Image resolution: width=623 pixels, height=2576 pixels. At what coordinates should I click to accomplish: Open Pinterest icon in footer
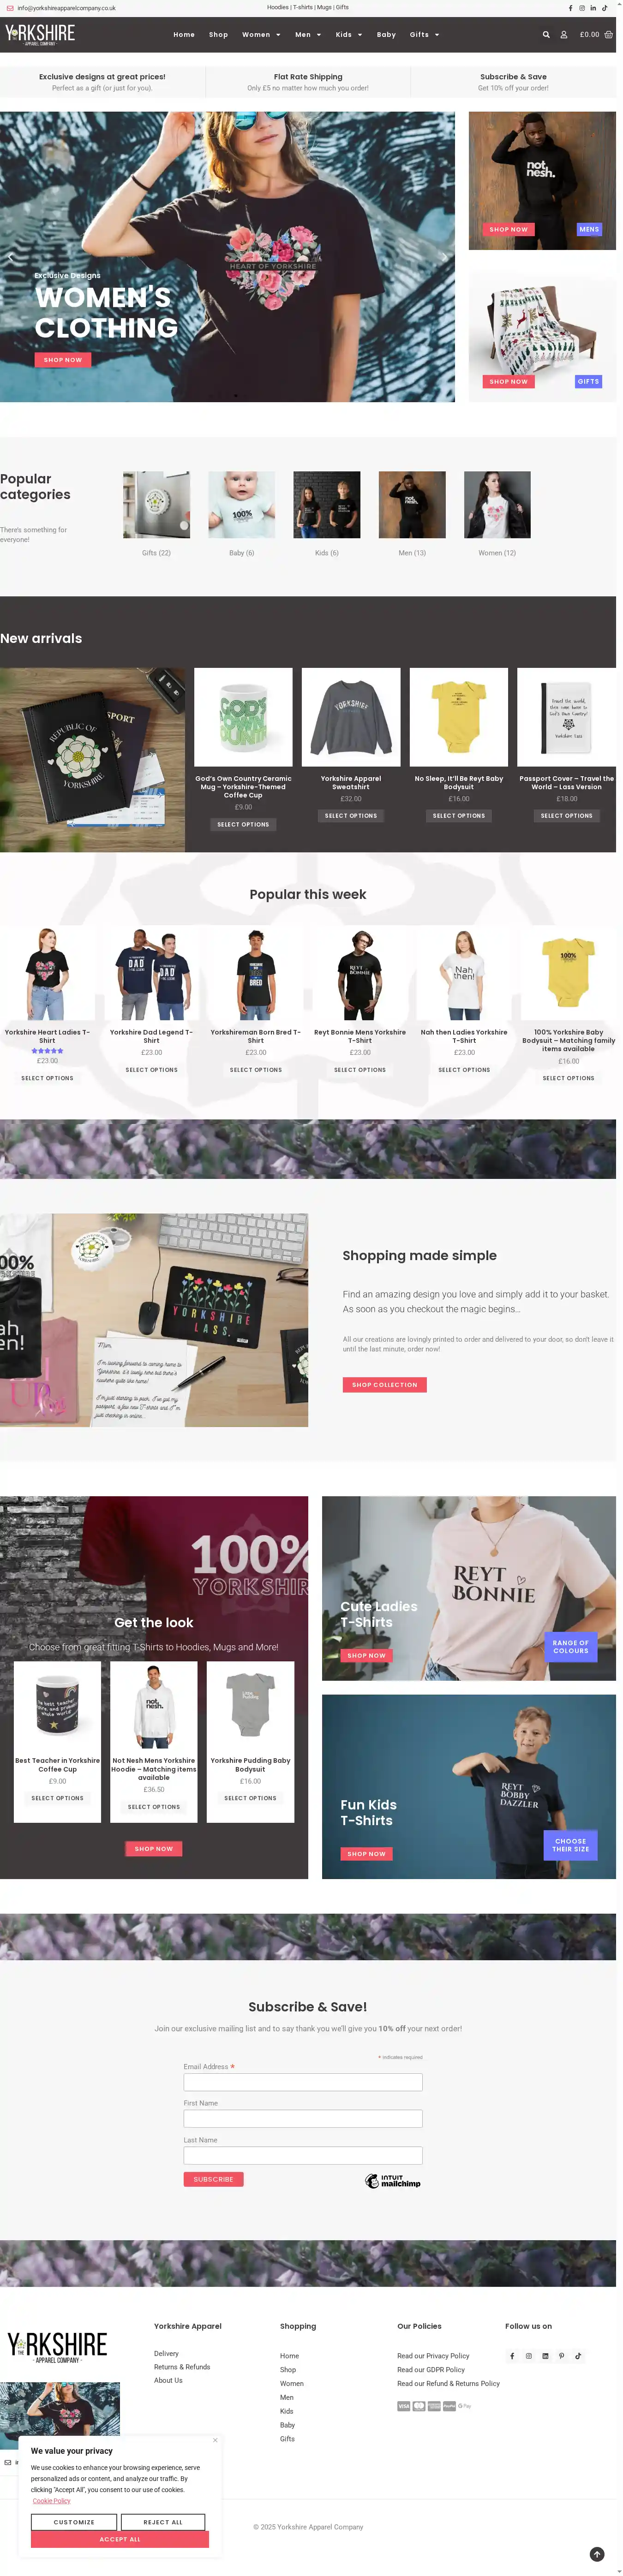pos(561,2355)
